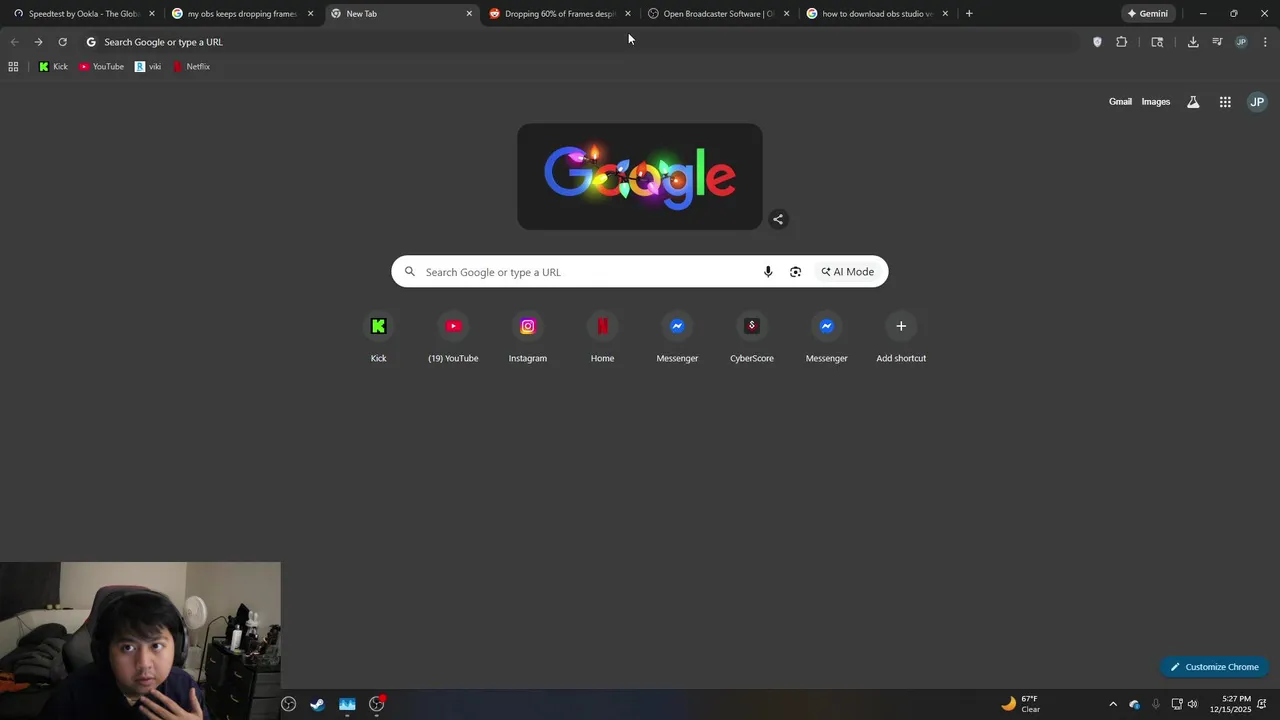Open the YouTube bookmark in bookmarks bar

tap(101, 67)
